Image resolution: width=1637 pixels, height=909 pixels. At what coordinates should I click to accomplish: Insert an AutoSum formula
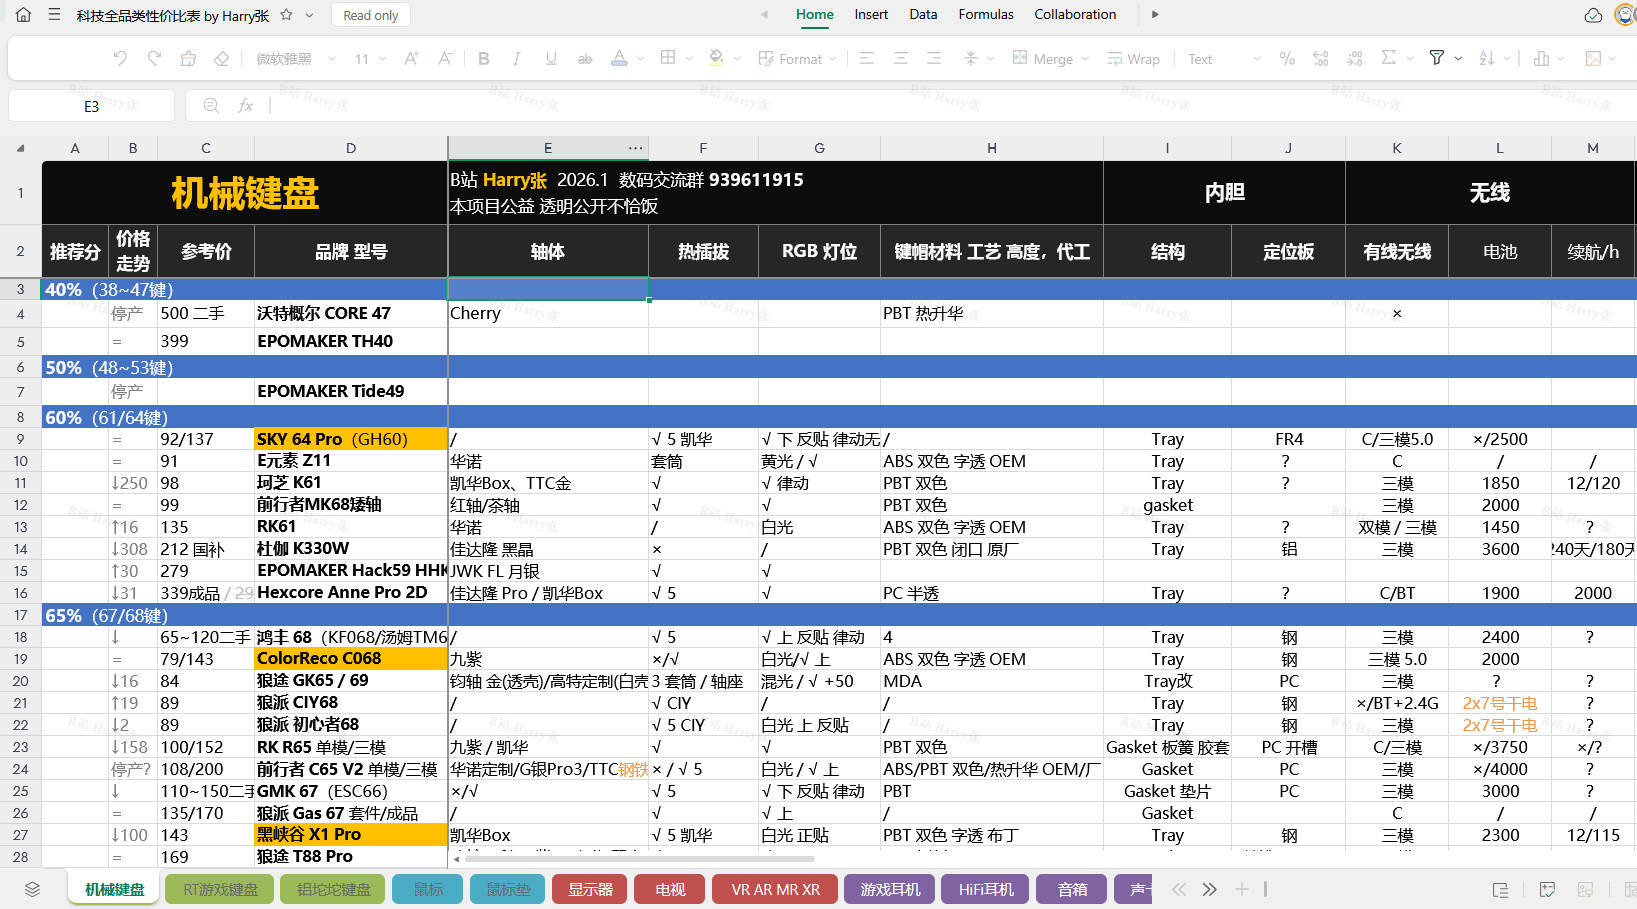1389,58
